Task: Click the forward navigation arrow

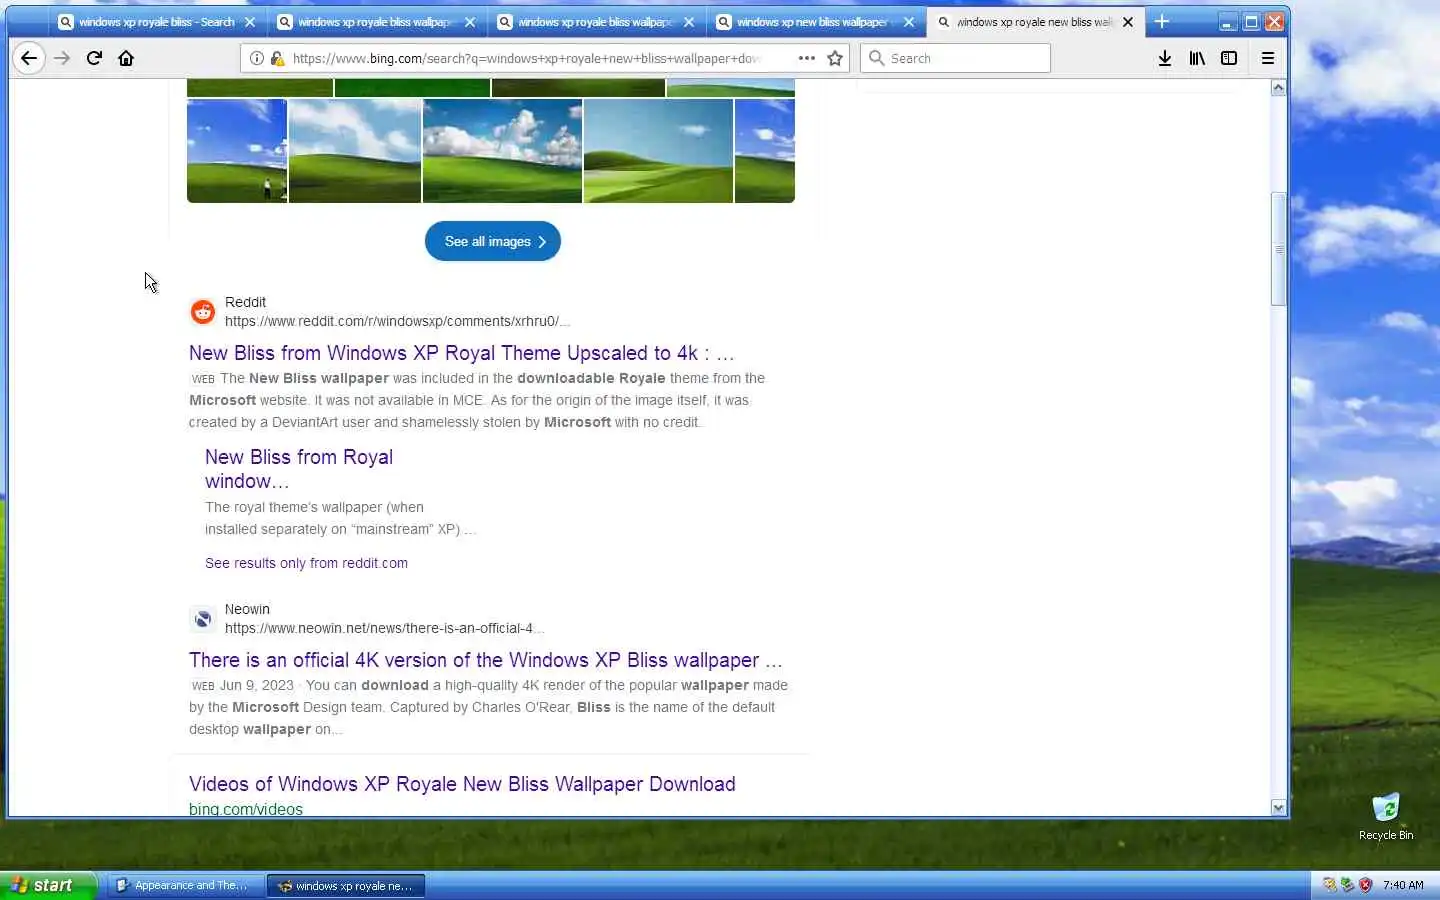Action: (x=62, y=58)
